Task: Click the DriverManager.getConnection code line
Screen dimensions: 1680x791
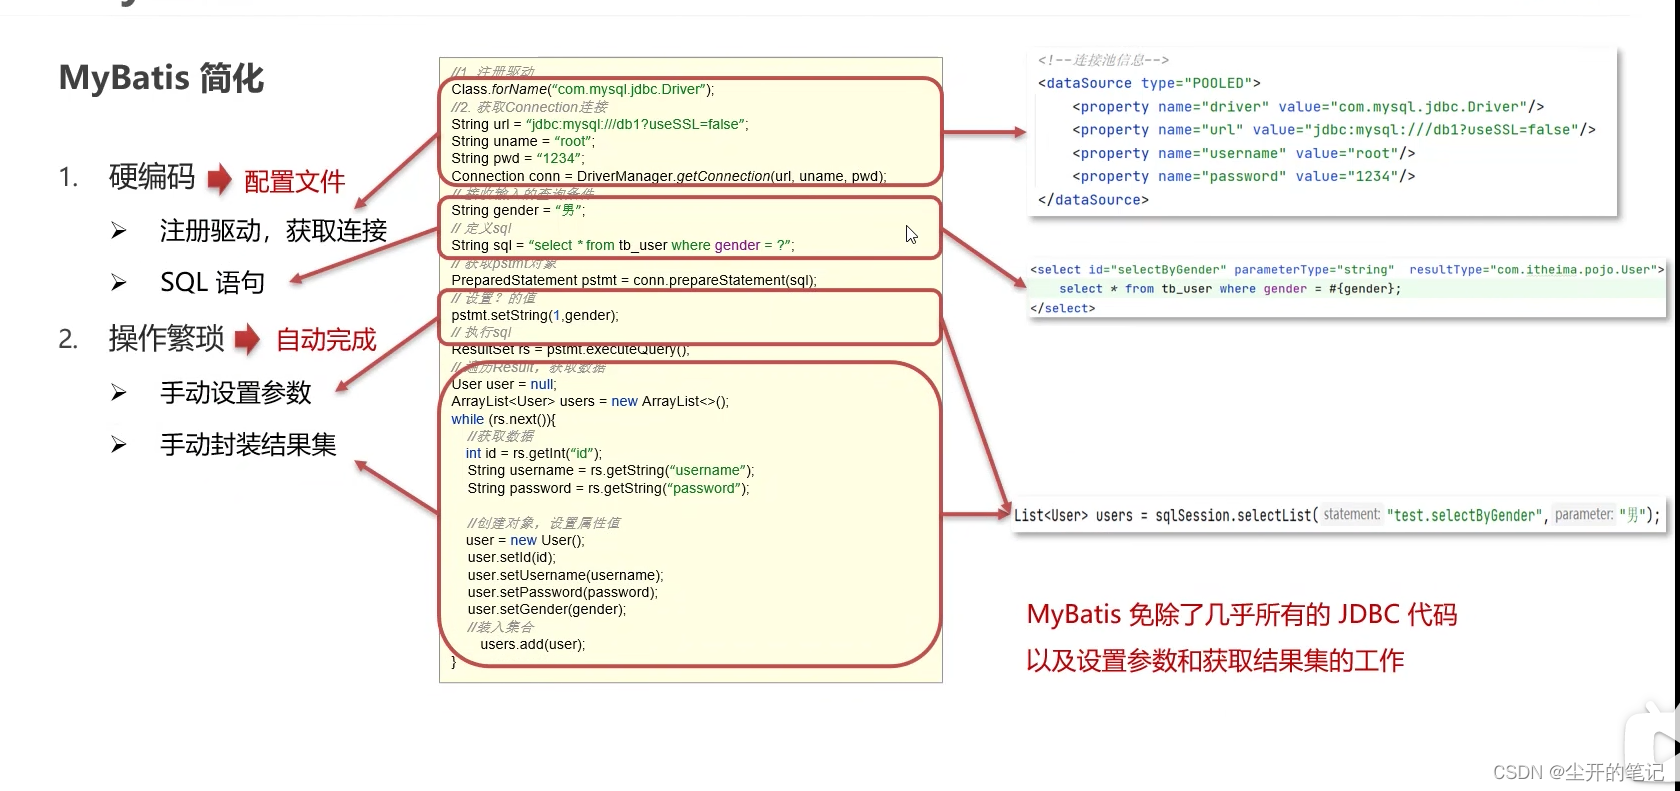Action: click(669, 176)
